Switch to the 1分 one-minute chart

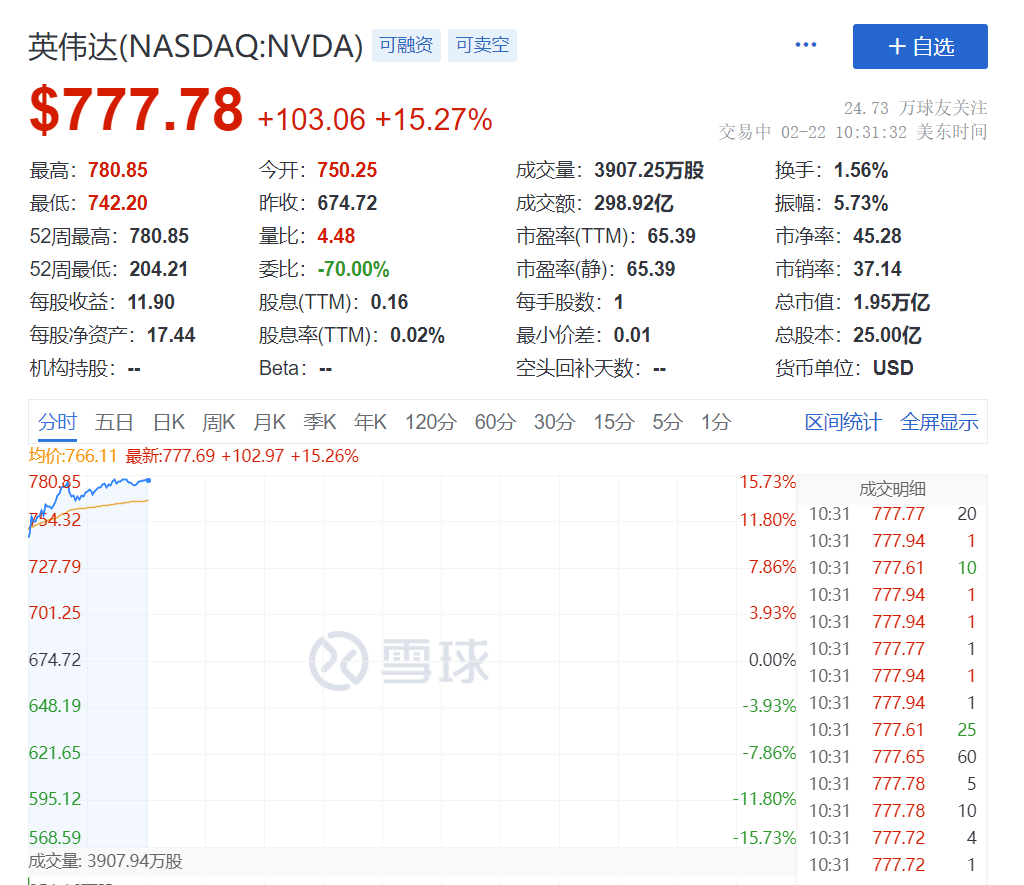click(714, 422)
